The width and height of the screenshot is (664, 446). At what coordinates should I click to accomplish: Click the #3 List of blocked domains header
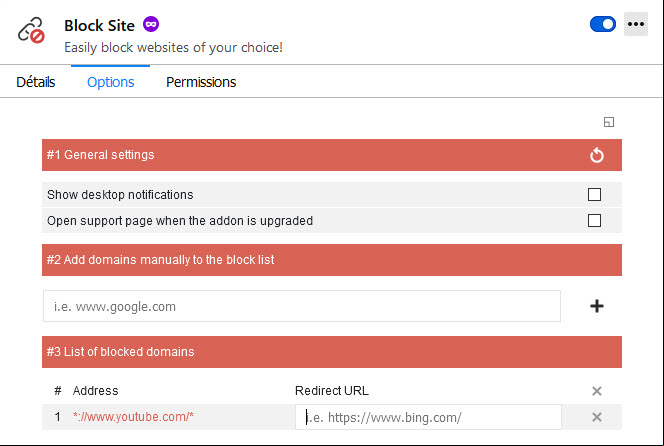[x=332, y=352]
